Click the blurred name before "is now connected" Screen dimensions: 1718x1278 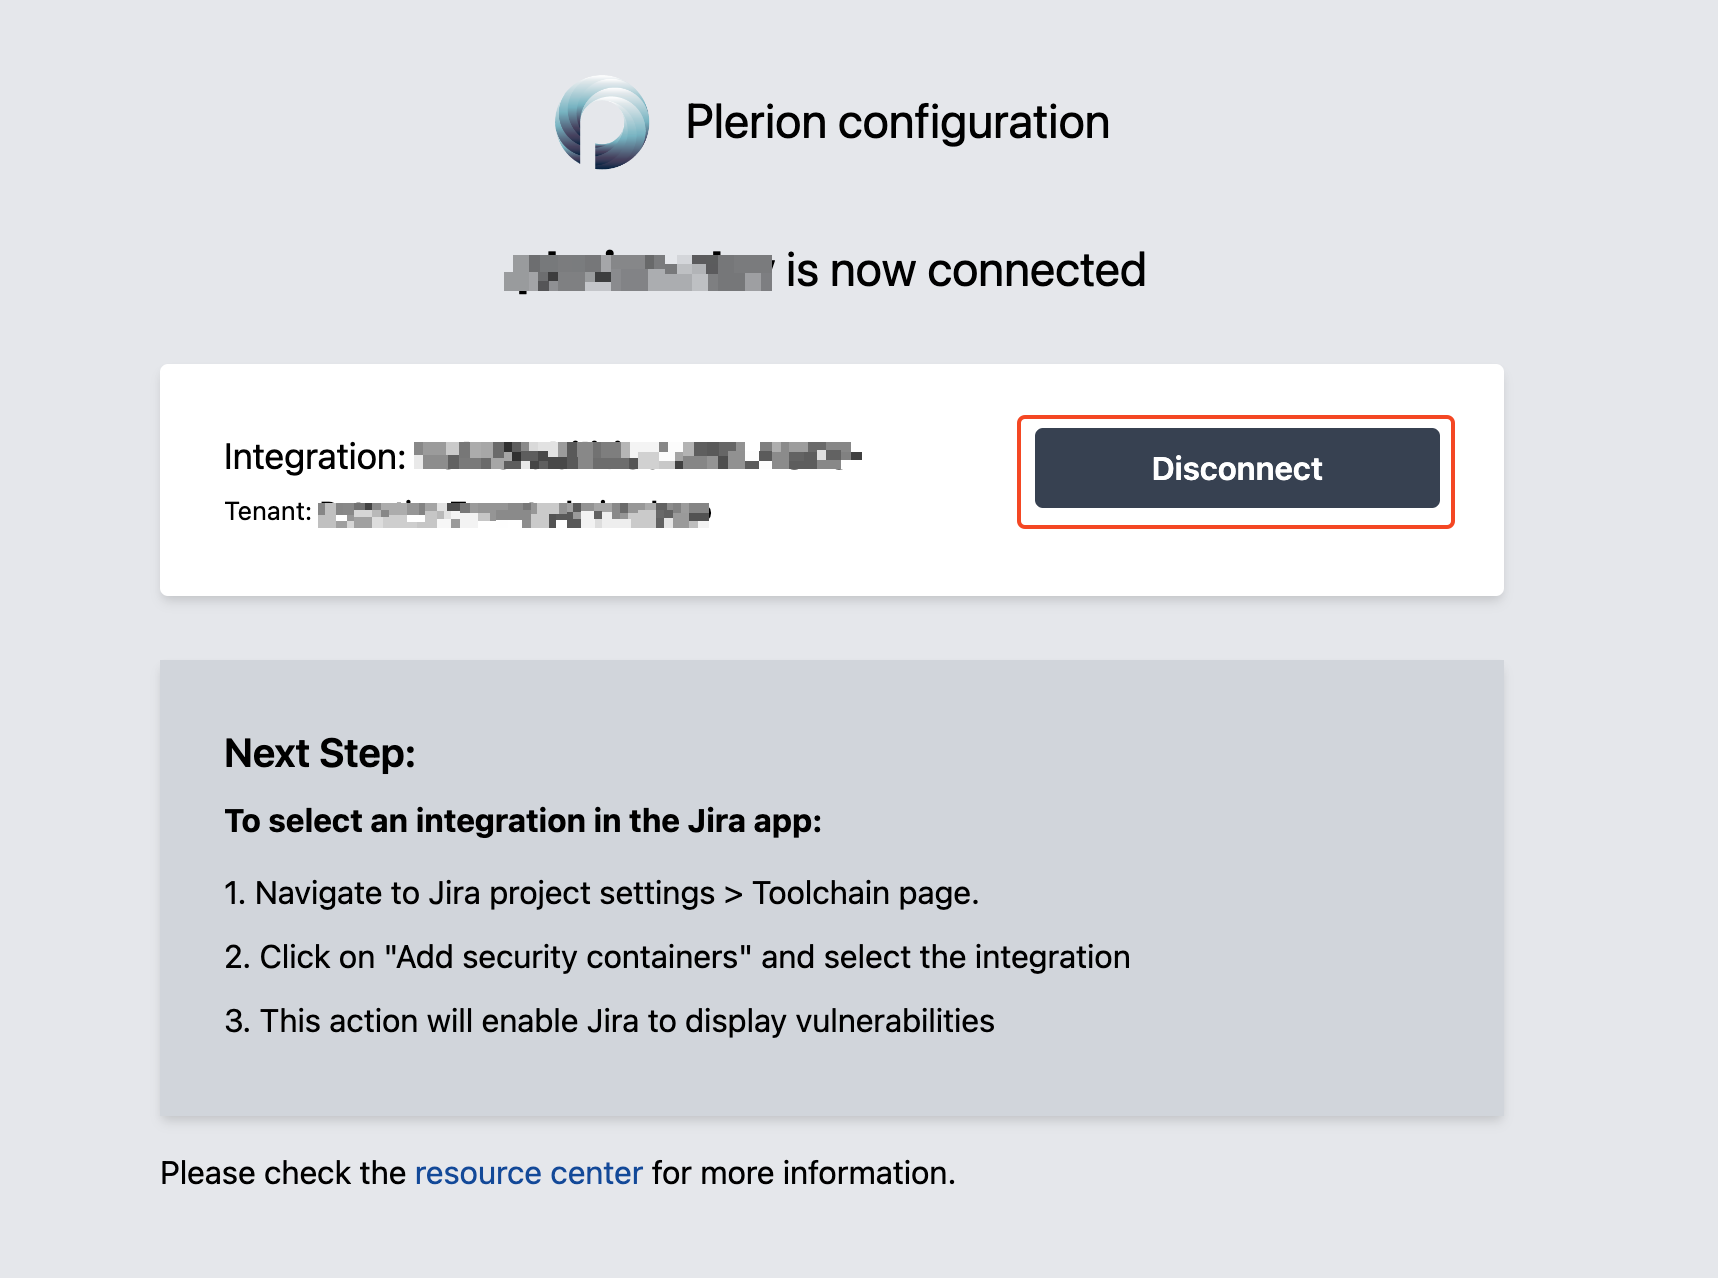639,272
